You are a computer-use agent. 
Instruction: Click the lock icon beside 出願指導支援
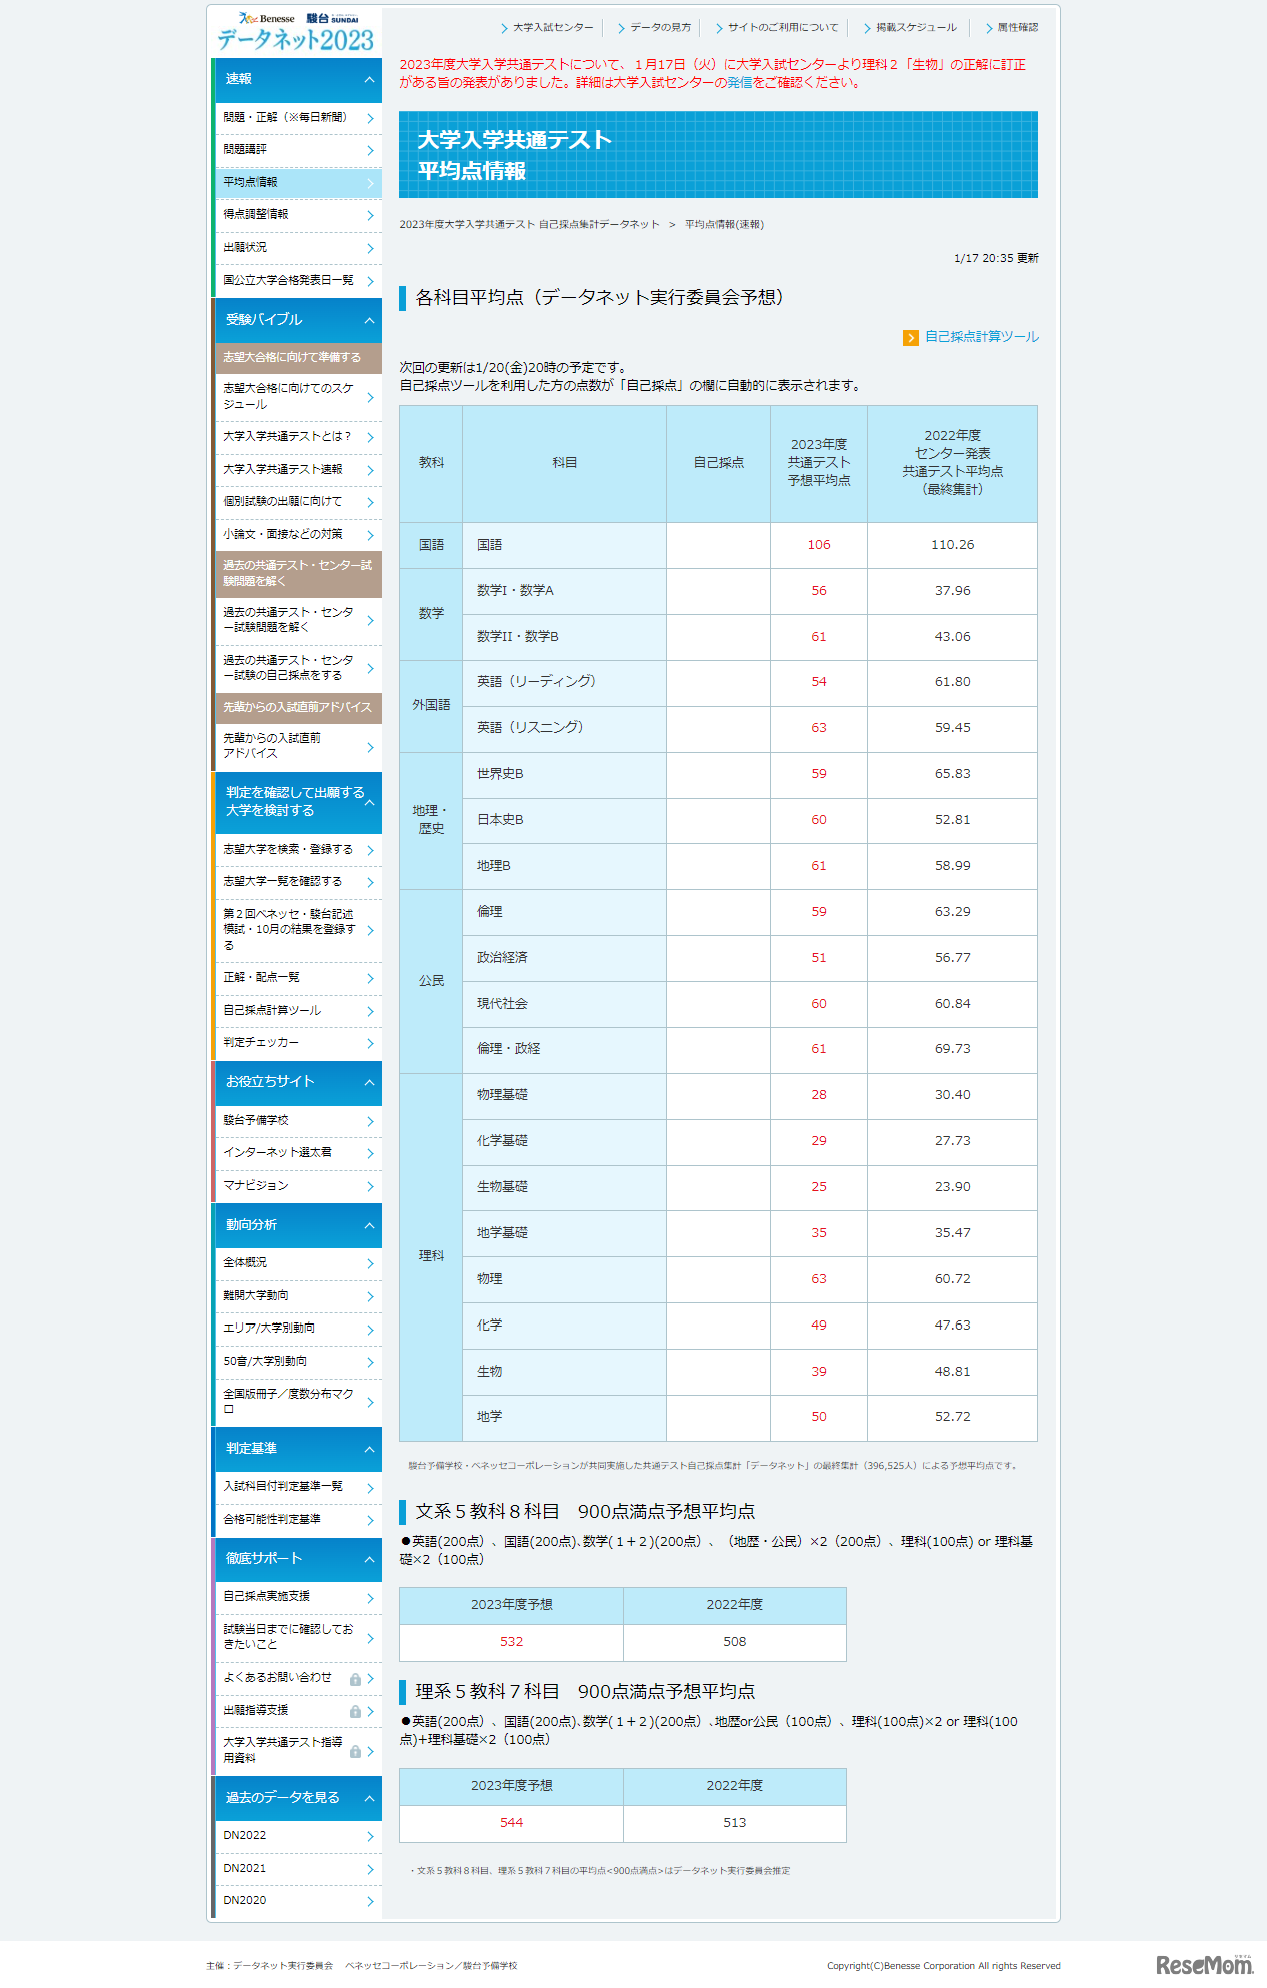(x=355, y=1712)
